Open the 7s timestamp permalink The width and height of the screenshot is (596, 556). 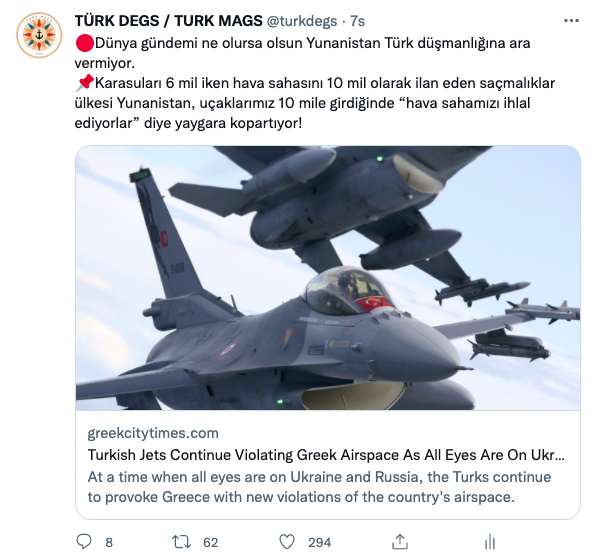[357, 21]
